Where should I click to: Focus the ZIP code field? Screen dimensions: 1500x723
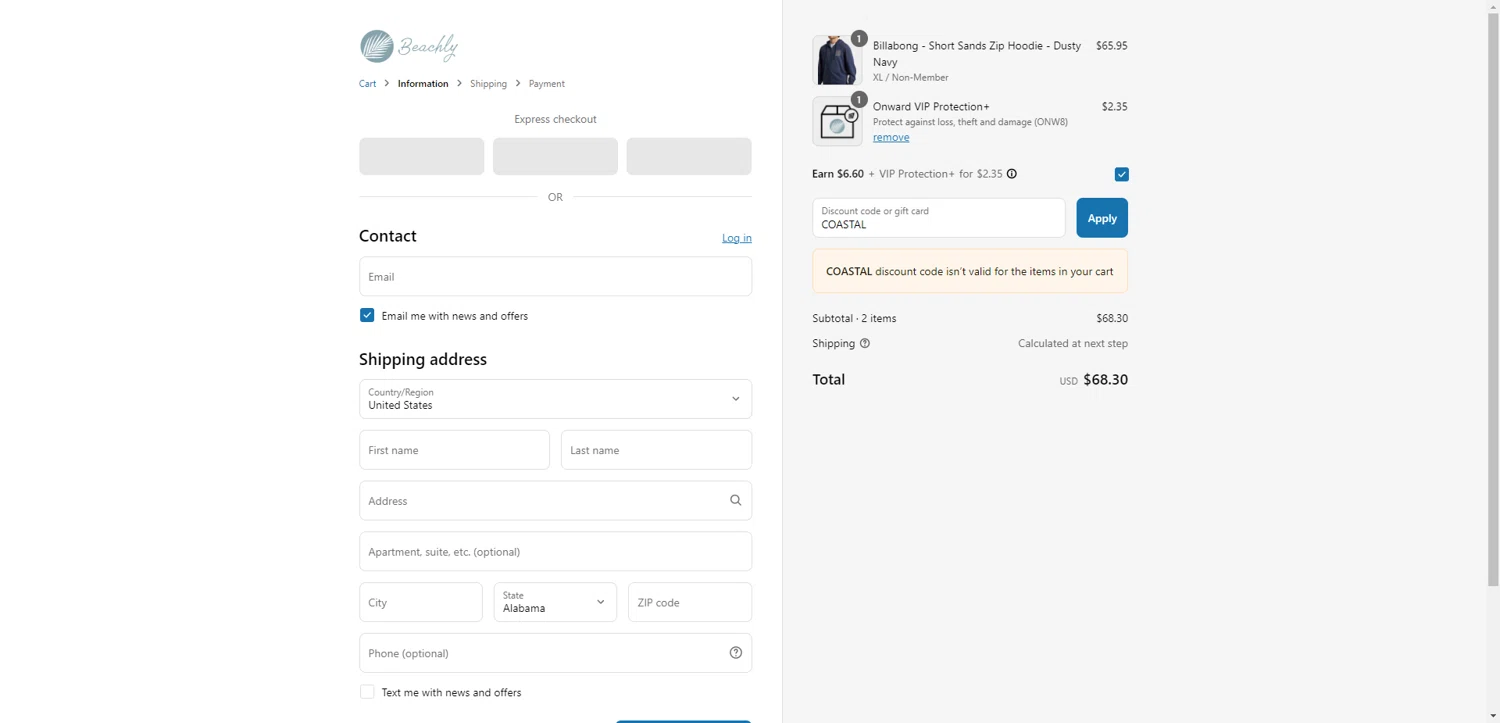pos(690,602)
